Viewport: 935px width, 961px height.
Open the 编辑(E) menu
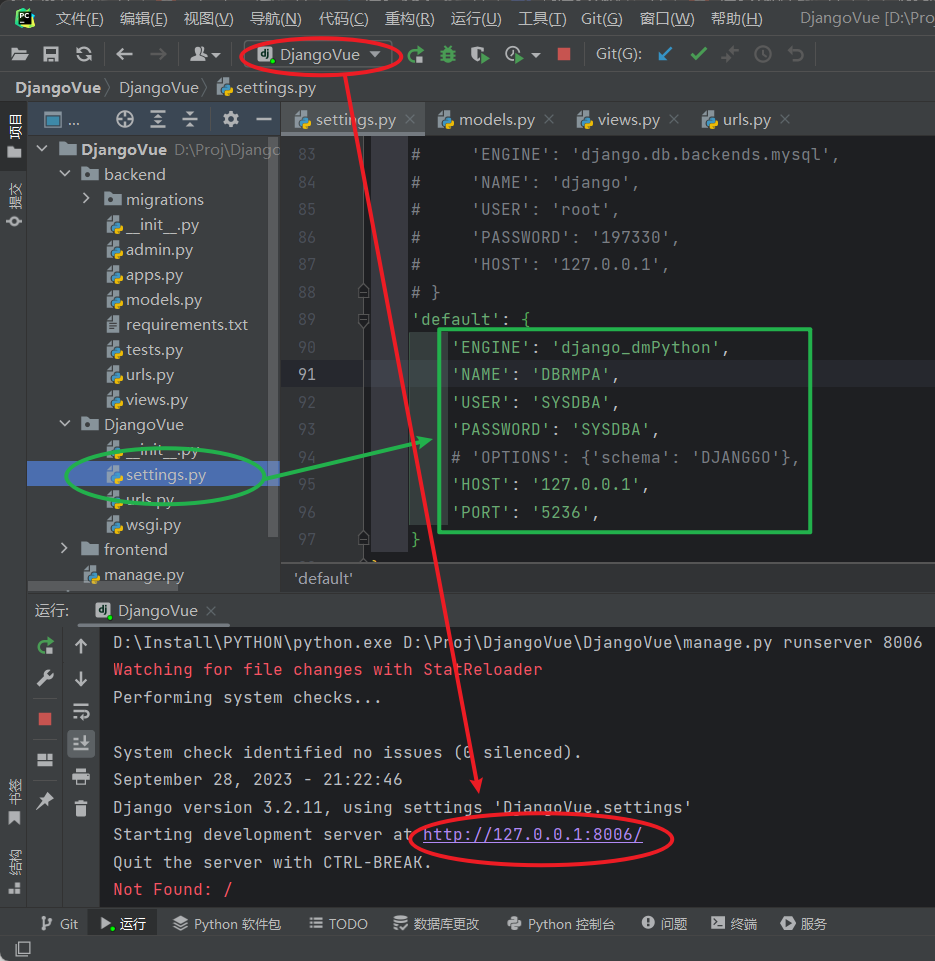click(x=143, y=19)
